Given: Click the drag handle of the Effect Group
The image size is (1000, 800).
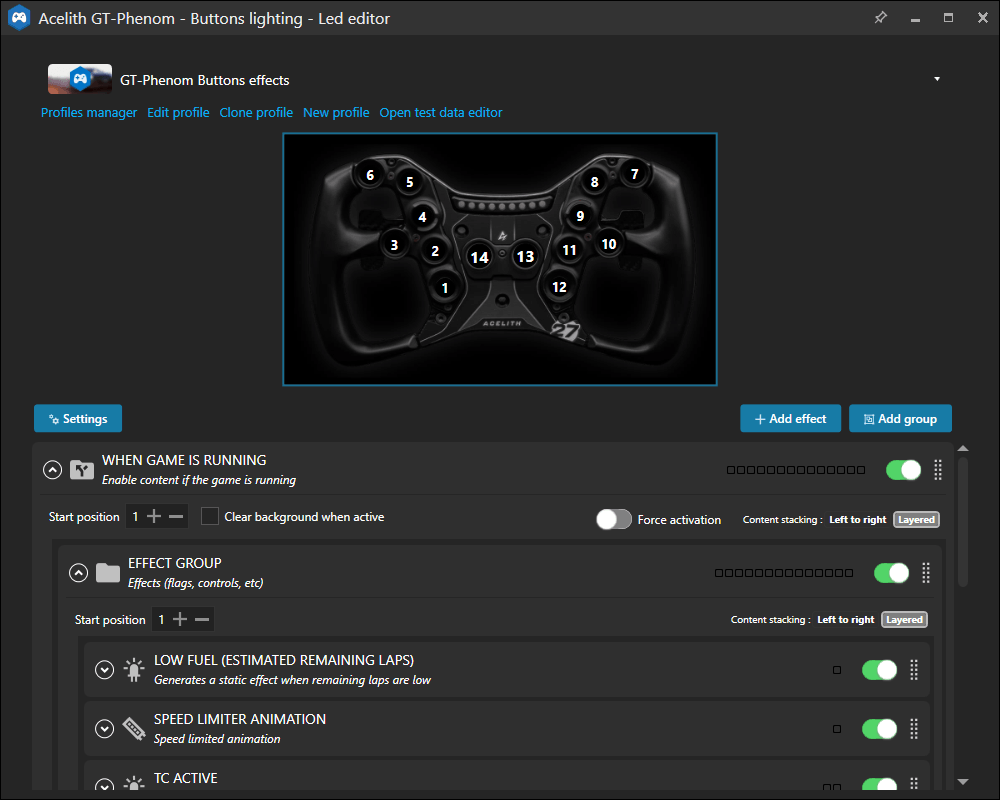Looking at the screenshot, I should (926, 573).
